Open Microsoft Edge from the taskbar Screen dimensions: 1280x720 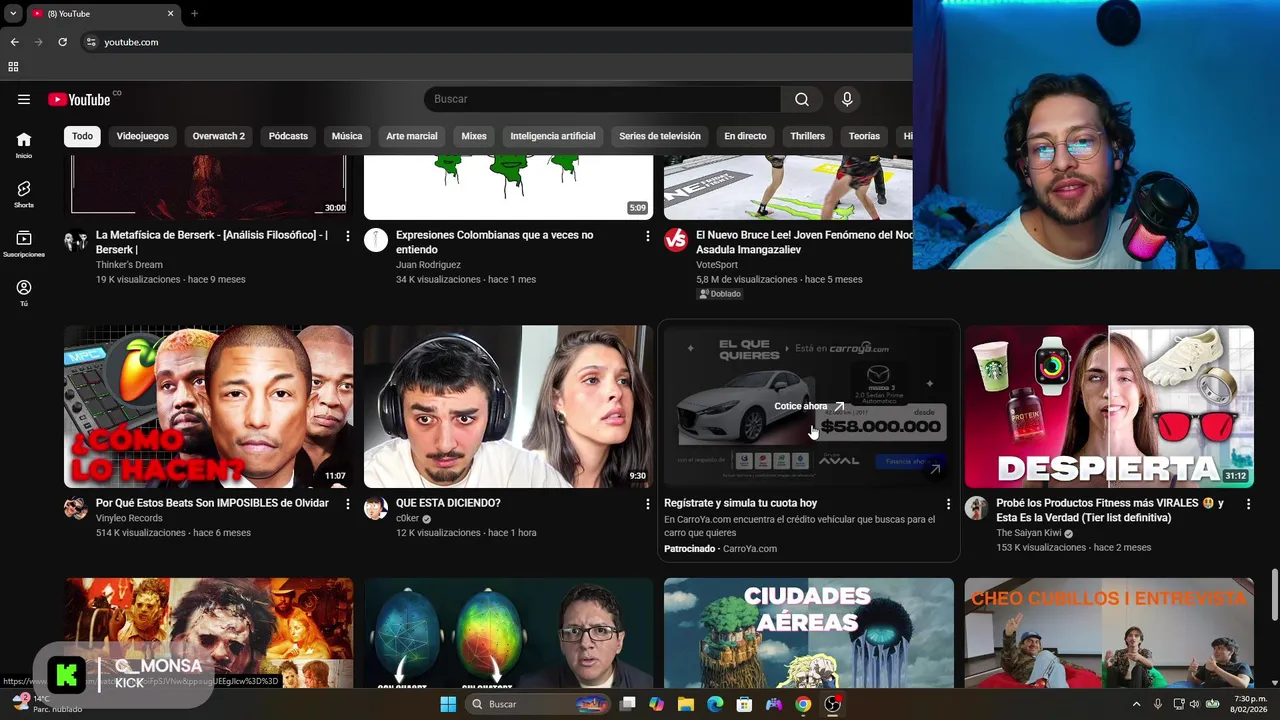tap(715, 704)
